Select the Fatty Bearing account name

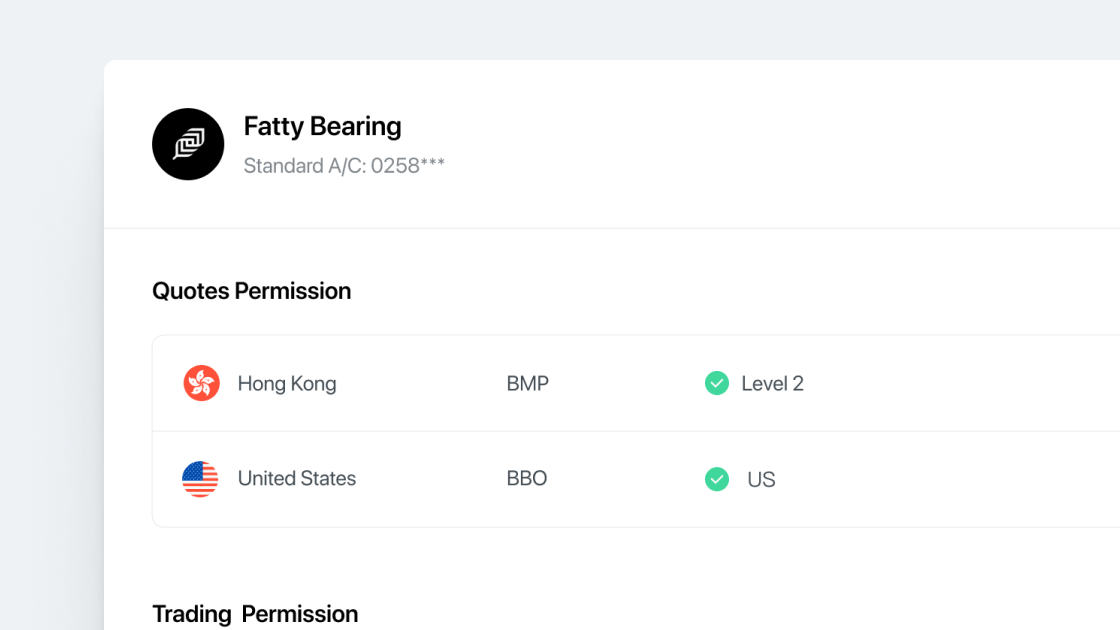point(322,126)
